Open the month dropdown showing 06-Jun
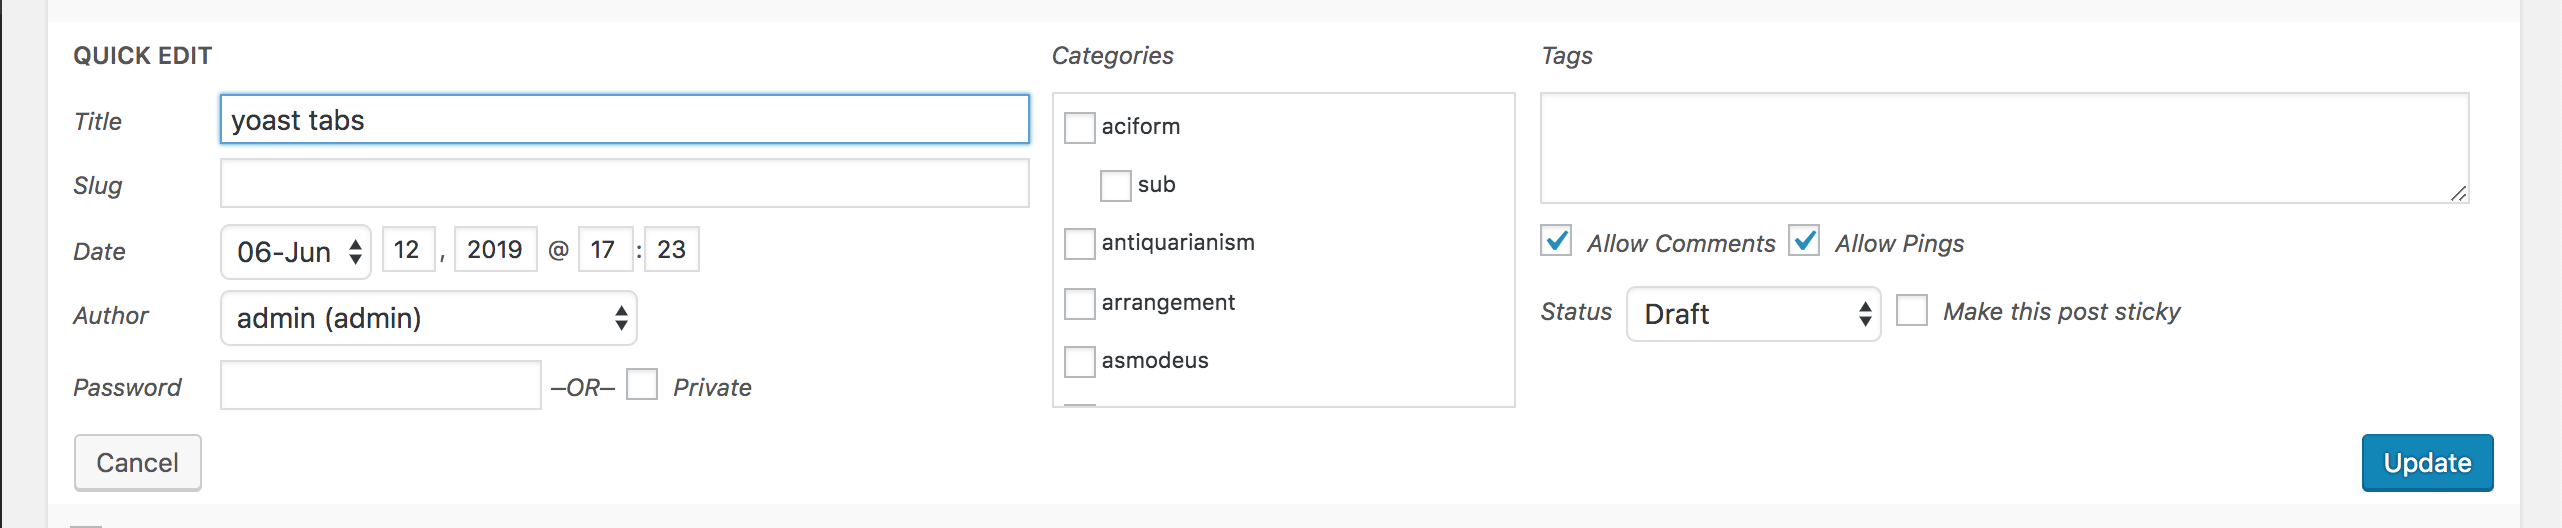Image resolution: width=2562 pixels, height=528 pixels. pos(296,251)
